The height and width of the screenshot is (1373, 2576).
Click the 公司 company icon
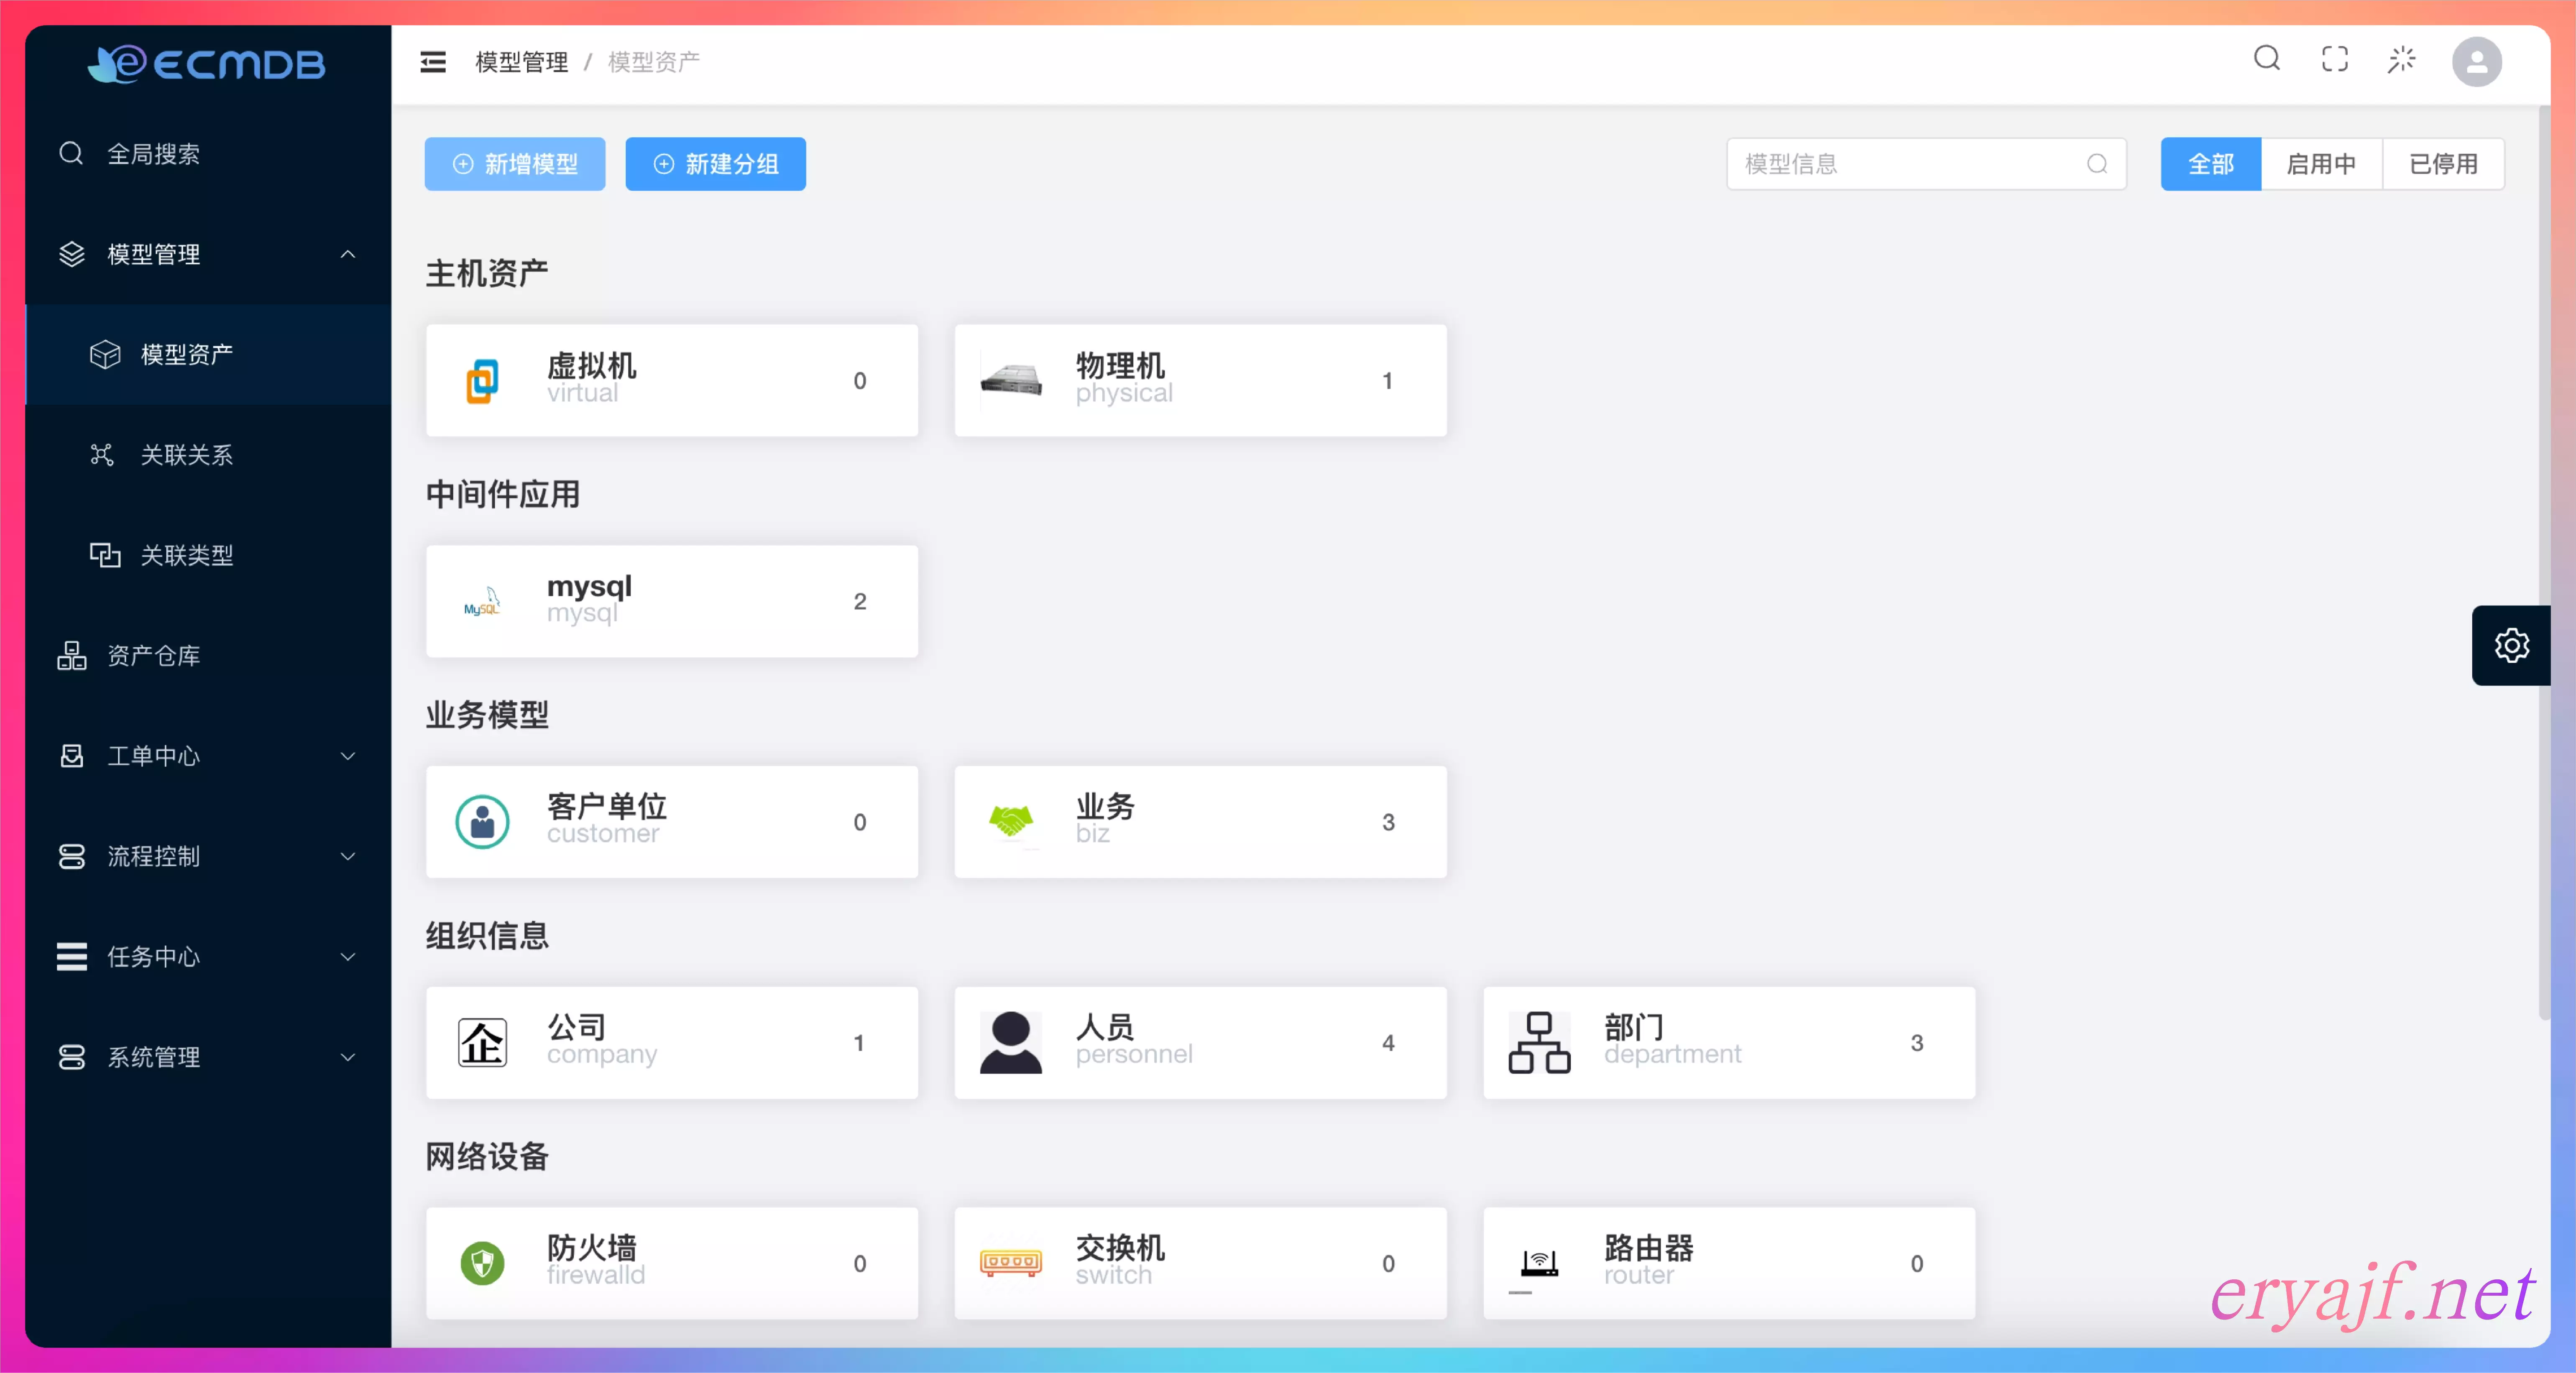(483, 1043)
